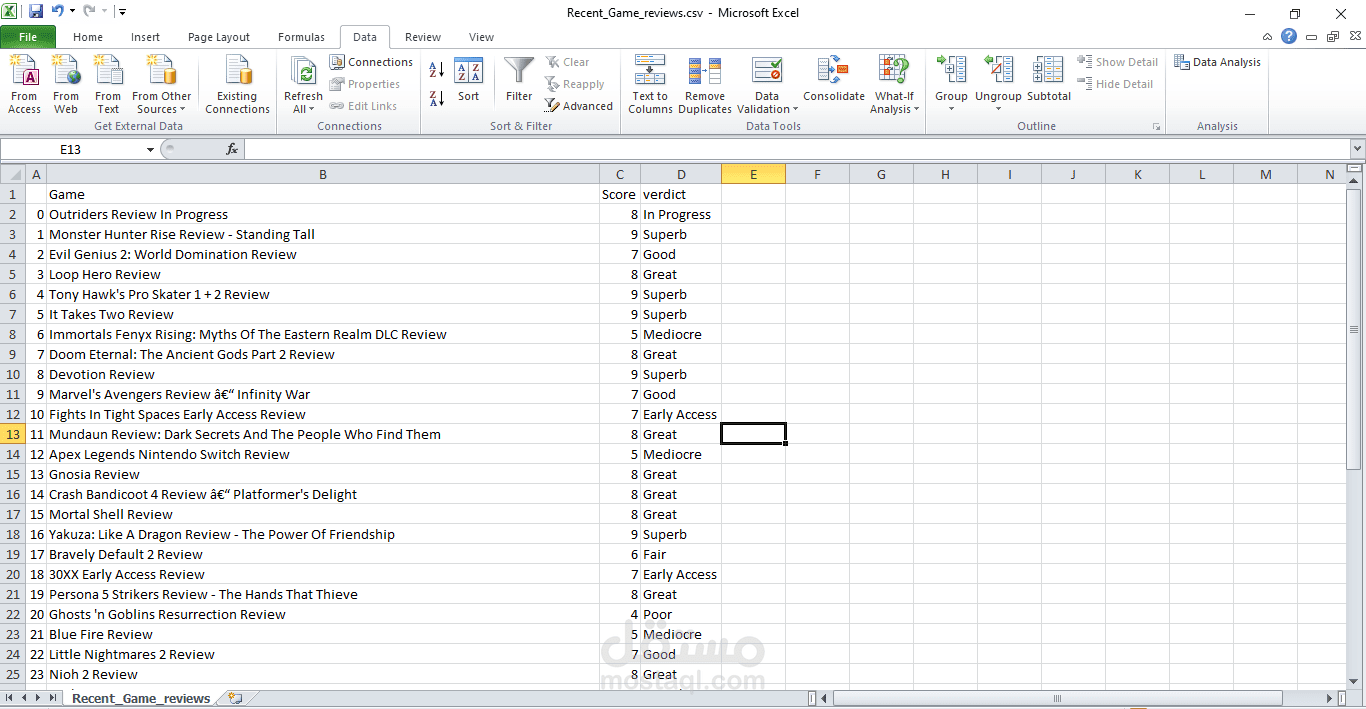
Task: Open Excel Help question mark
Action: click(x=1289, y=36)
